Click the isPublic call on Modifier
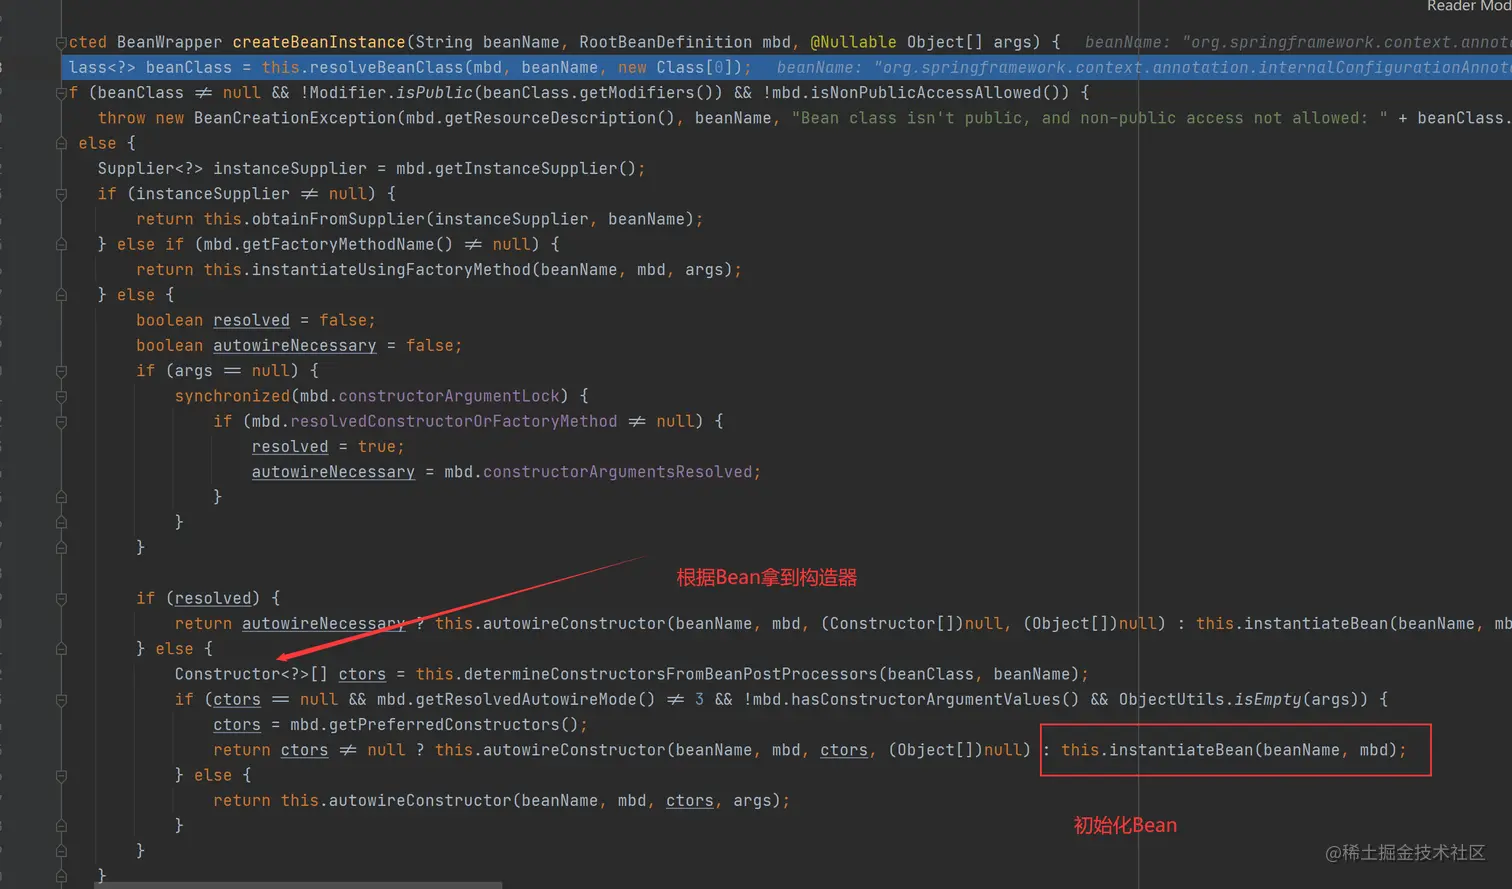Viewport: 1512px width, 889px height. pos(435,92)
